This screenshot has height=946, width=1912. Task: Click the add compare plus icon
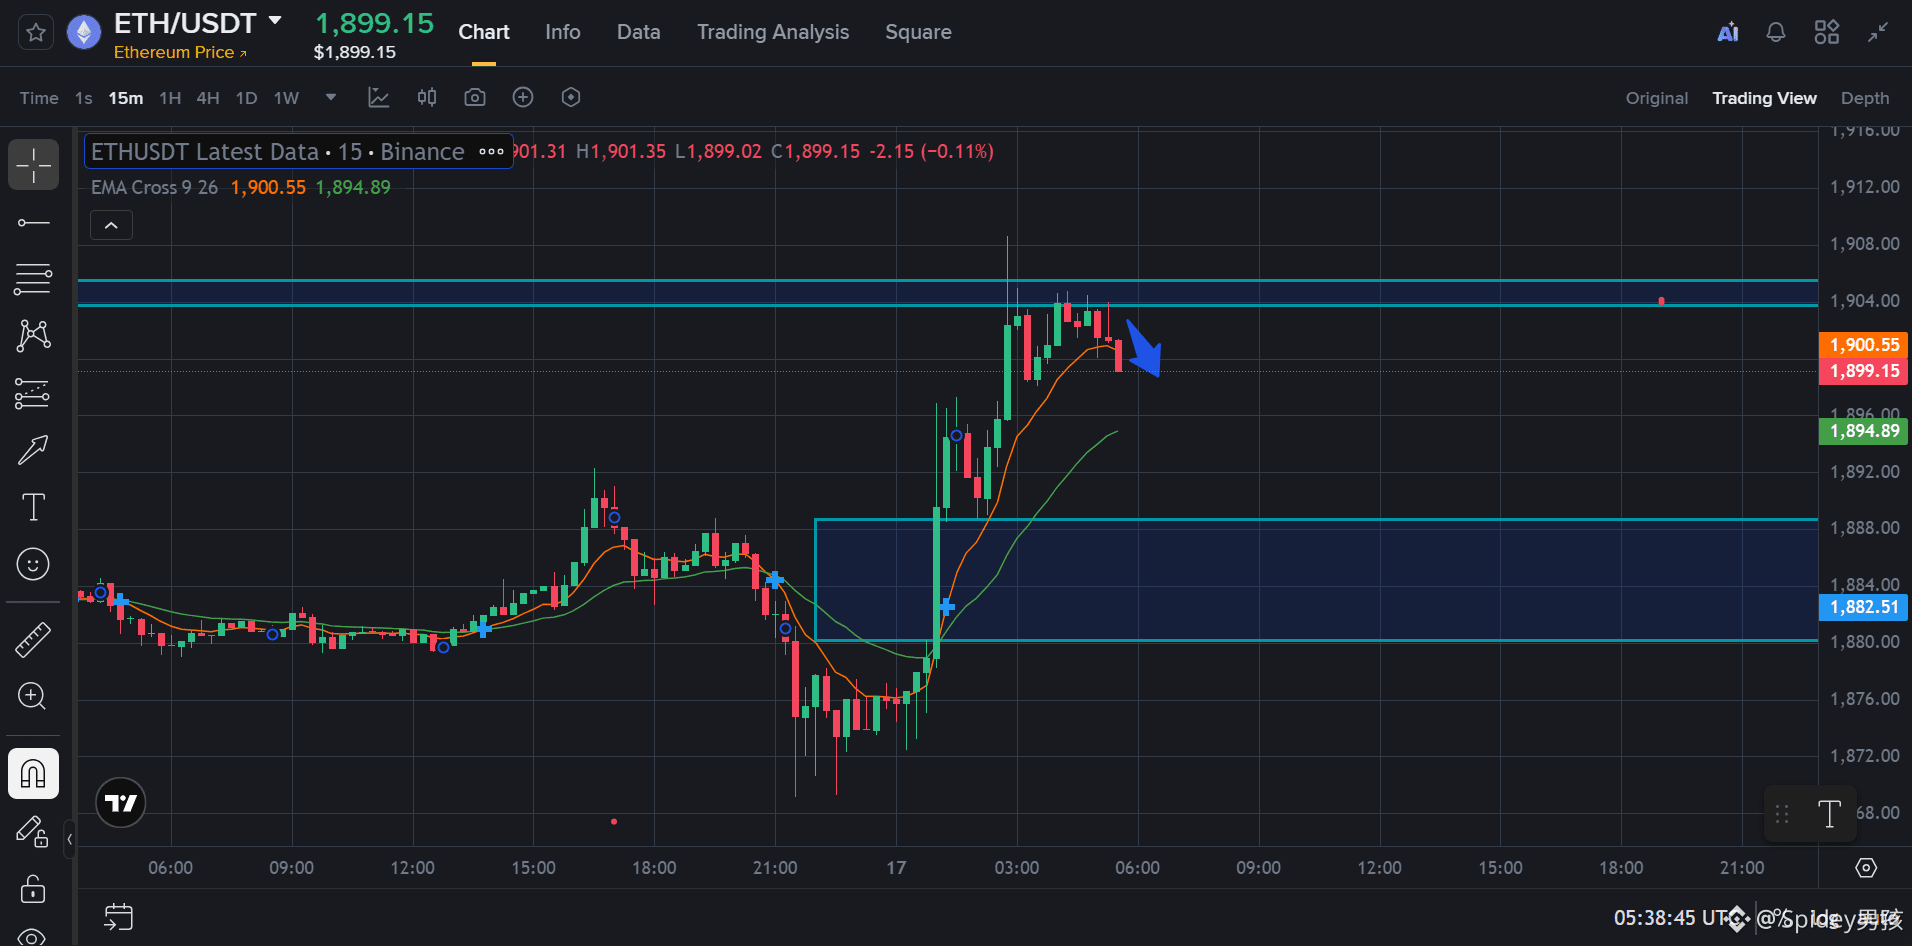pyautogui.click(x=523, y=97)
